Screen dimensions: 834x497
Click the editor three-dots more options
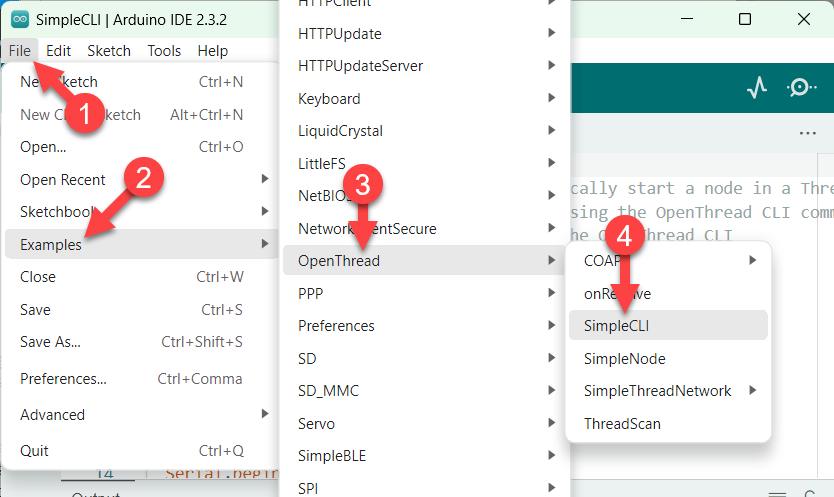coord(807,133)
